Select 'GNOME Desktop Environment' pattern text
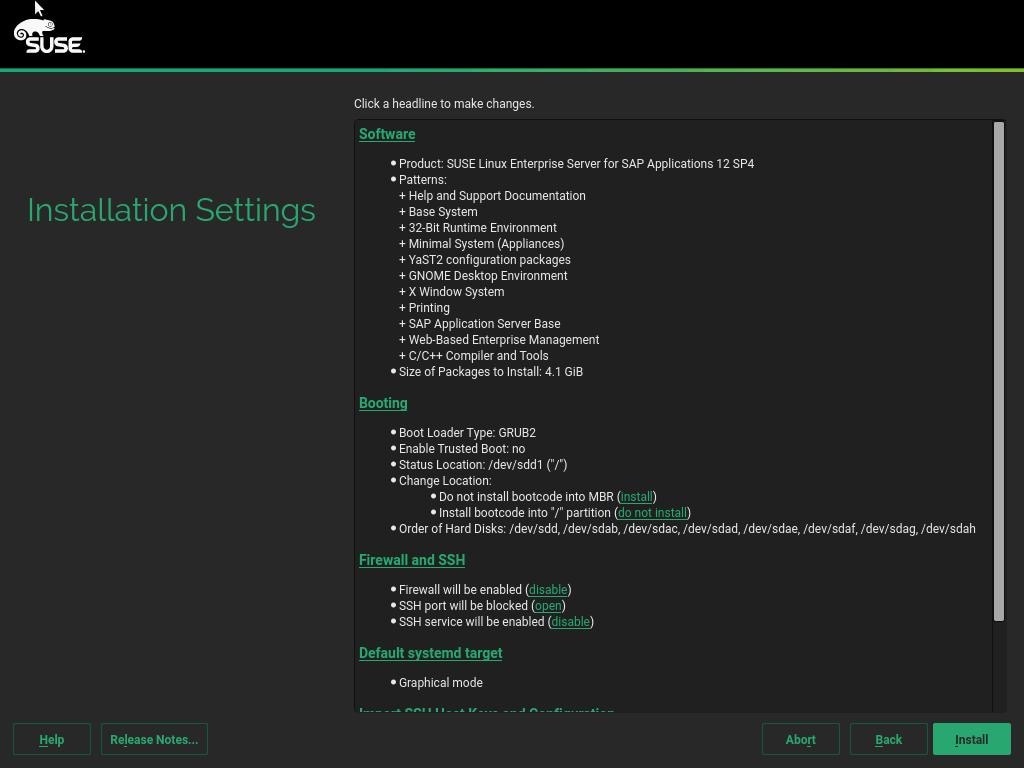Viewport: 1024px width, 768px height. (x=488, y=276)
